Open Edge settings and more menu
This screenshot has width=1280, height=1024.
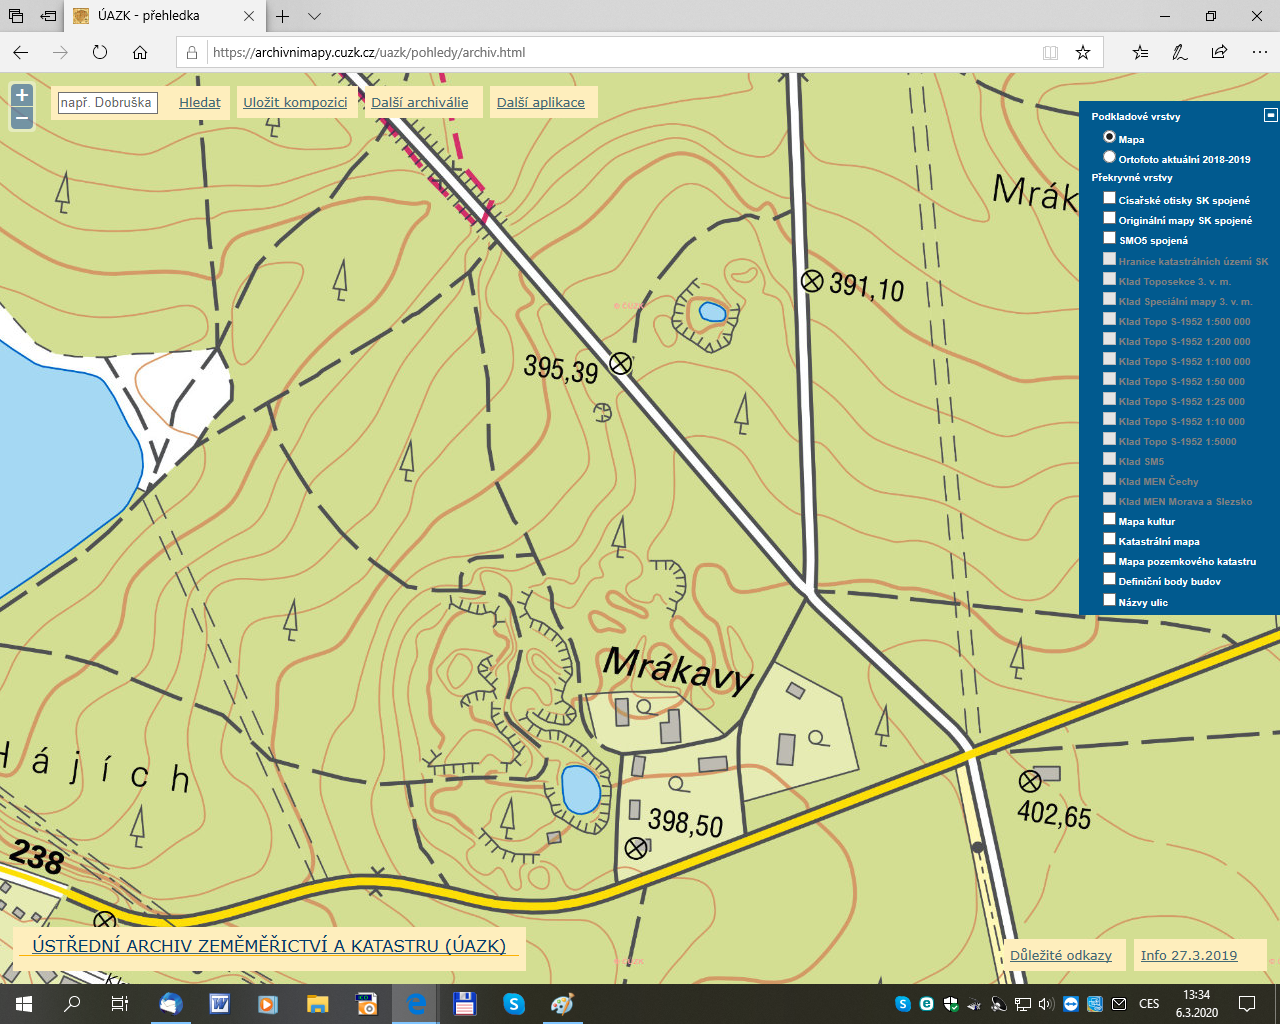(x=1259, y=52)
